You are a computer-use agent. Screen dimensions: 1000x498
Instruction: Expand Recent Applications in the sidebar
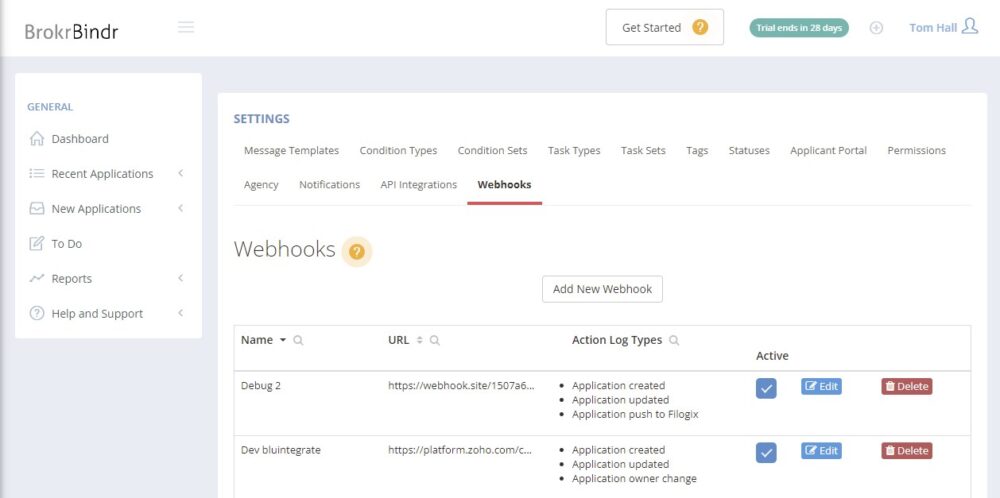click(x=102, y=174)
